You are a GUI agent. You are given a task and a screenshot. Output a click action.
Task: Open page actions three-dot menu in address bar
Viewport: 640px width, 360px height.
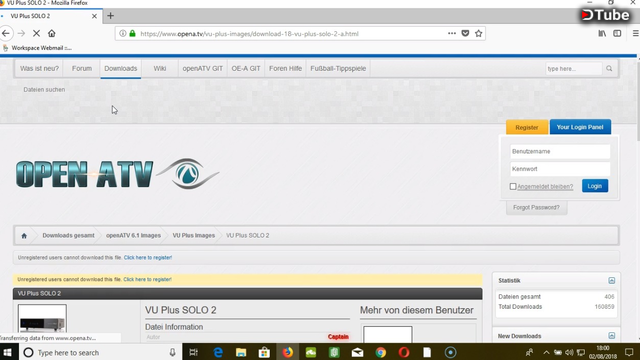pyautogui.click(x=452, y=33)
